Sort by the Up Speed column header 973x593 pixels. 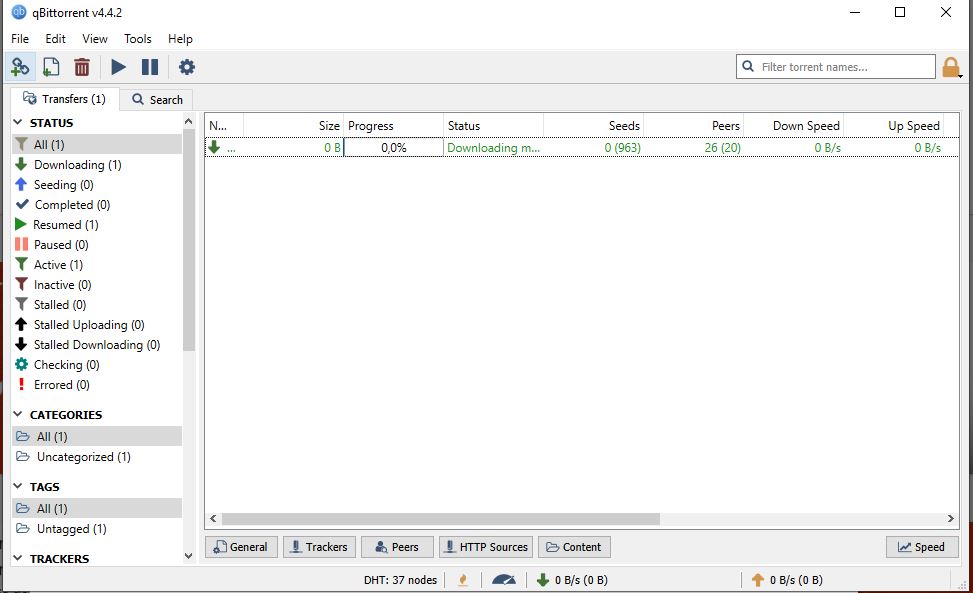pos(894,125)
